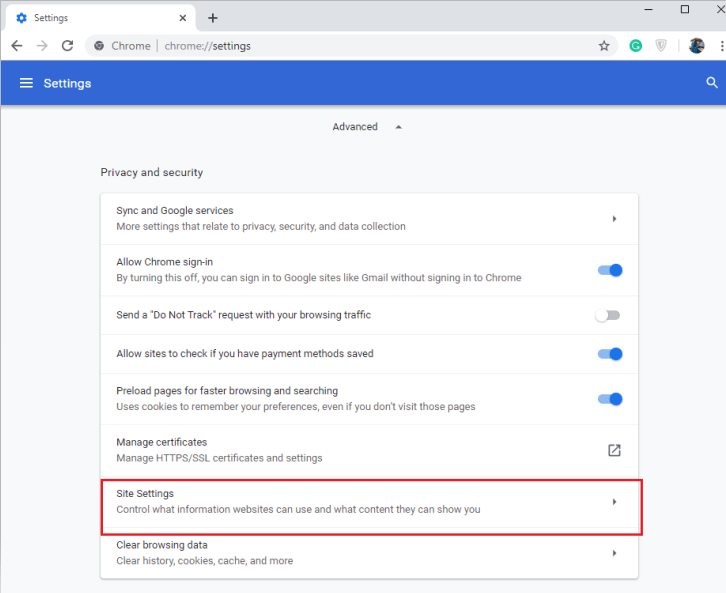Click Sync and Google services title
Screen dimensions: 726x593
[175, 211]
